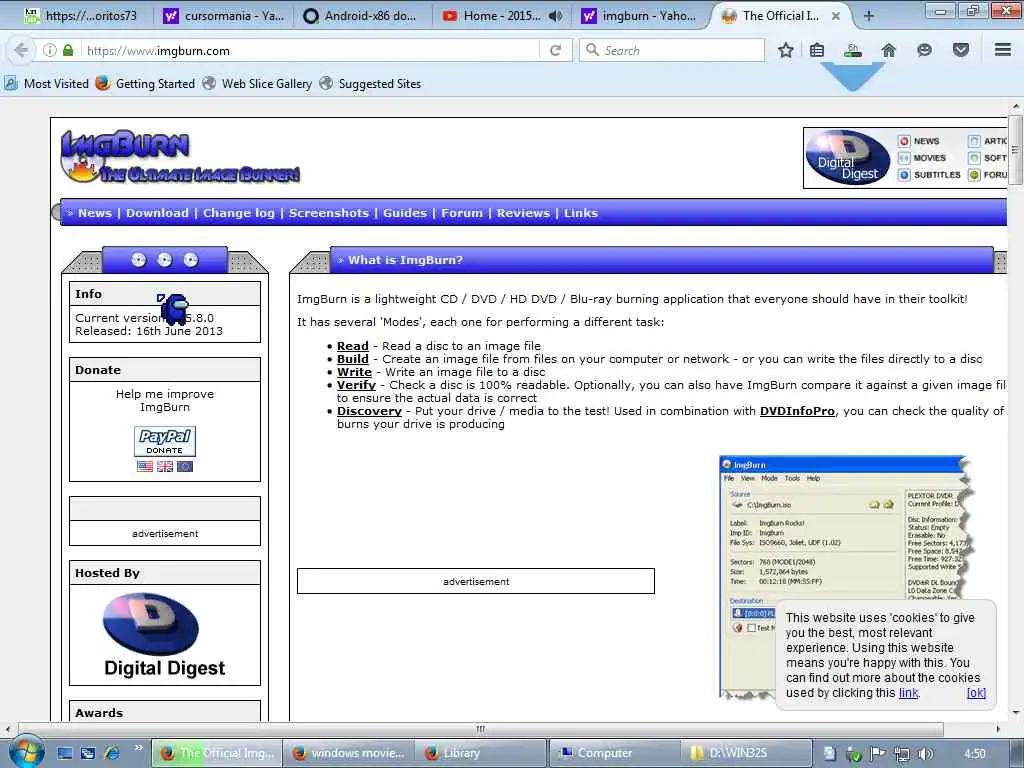This screenshot has width=1024, height=768.
Task: Follow the DVDInfoPro link
Action: coord(797,411)
